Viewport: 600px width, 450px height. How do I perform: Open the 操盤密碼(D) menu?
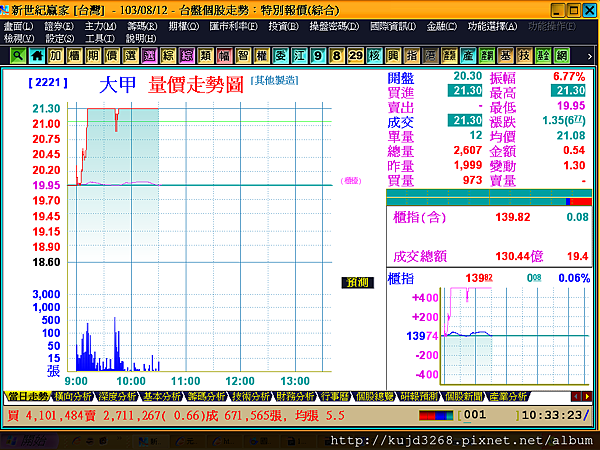coord(334,26)
